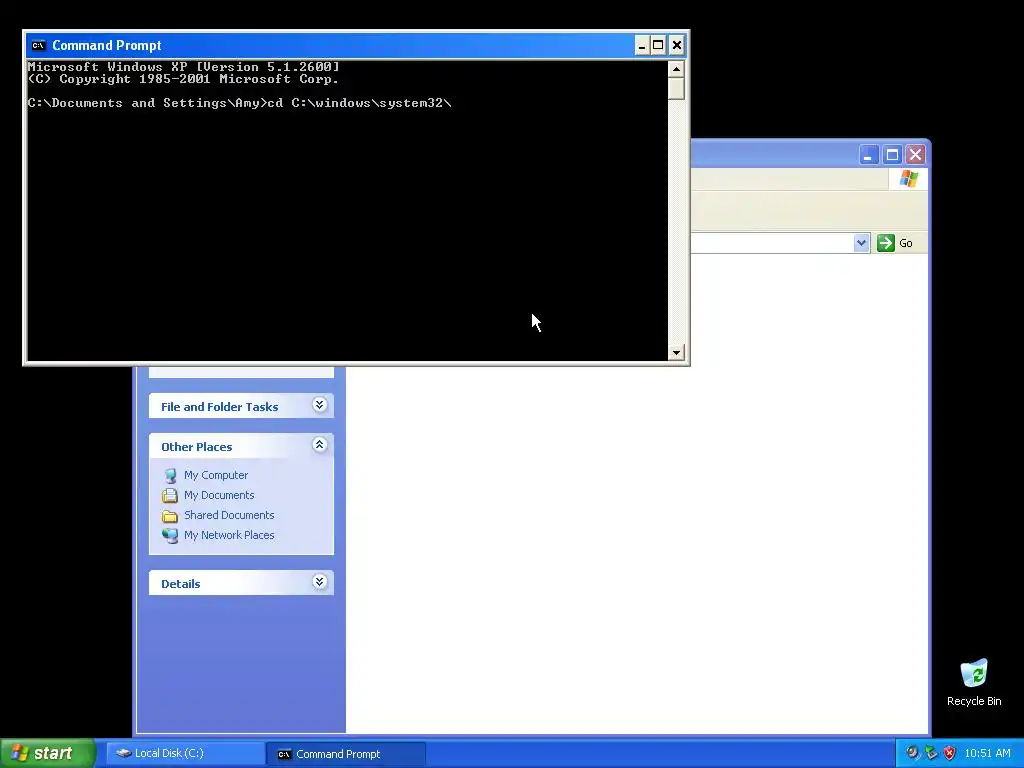Open My Computer link in Other Places
This screenshot has width=1024, height=768.
(x=216, y=475)
